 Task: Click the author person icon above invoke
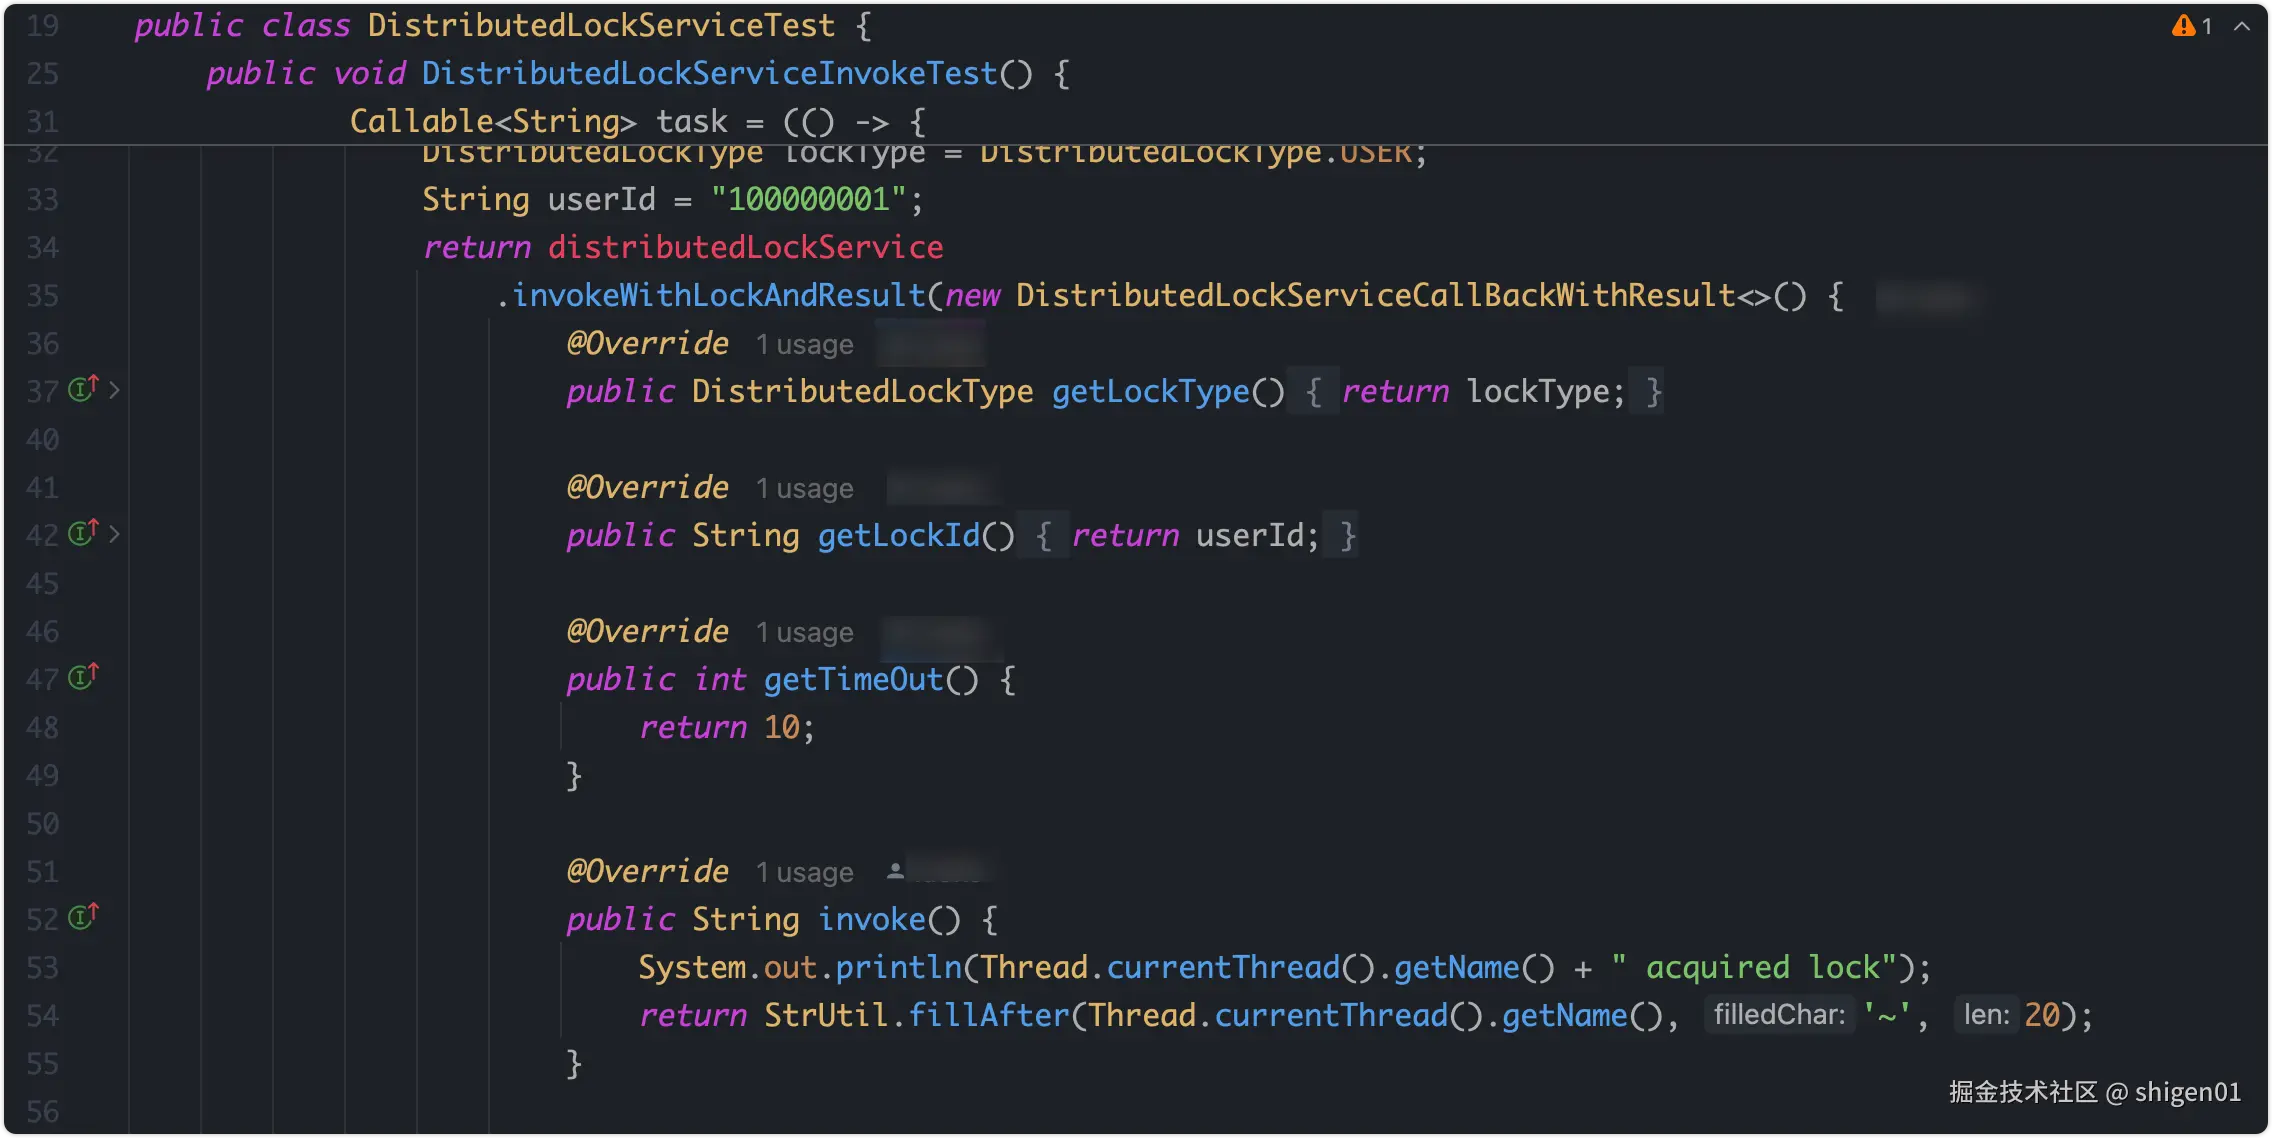pos(895,871)
